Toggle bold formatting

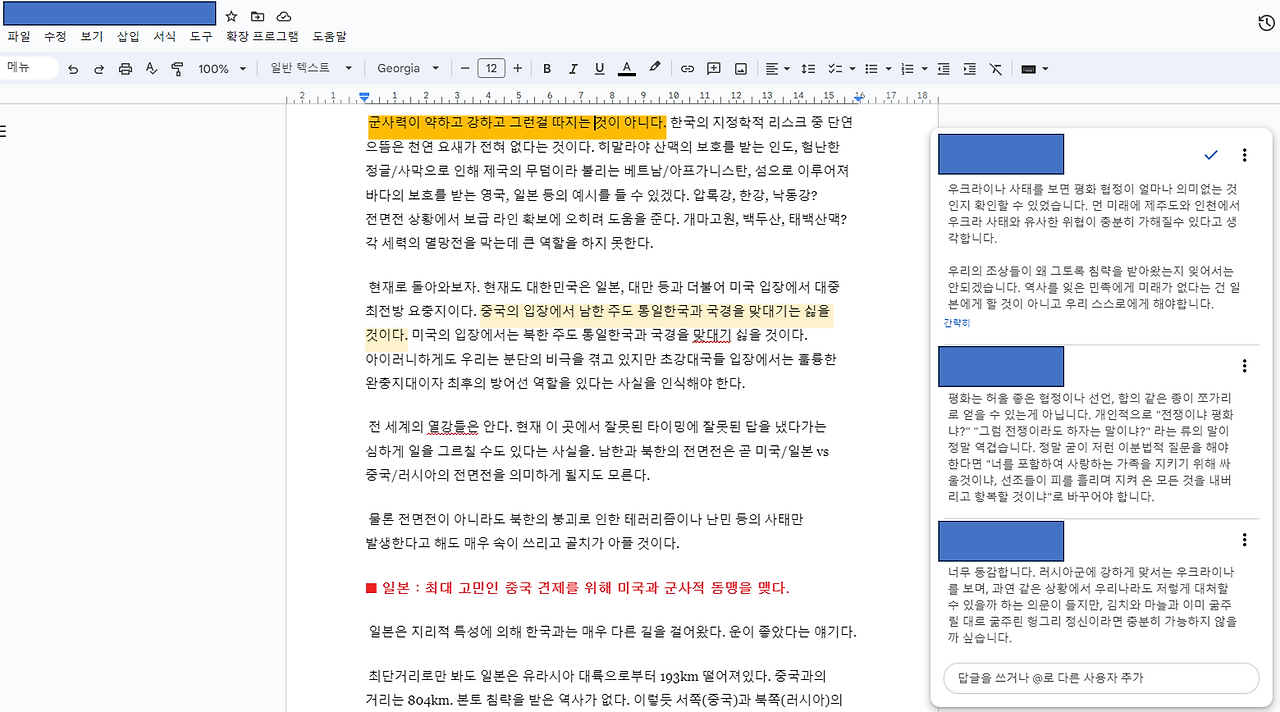(547, 69)
